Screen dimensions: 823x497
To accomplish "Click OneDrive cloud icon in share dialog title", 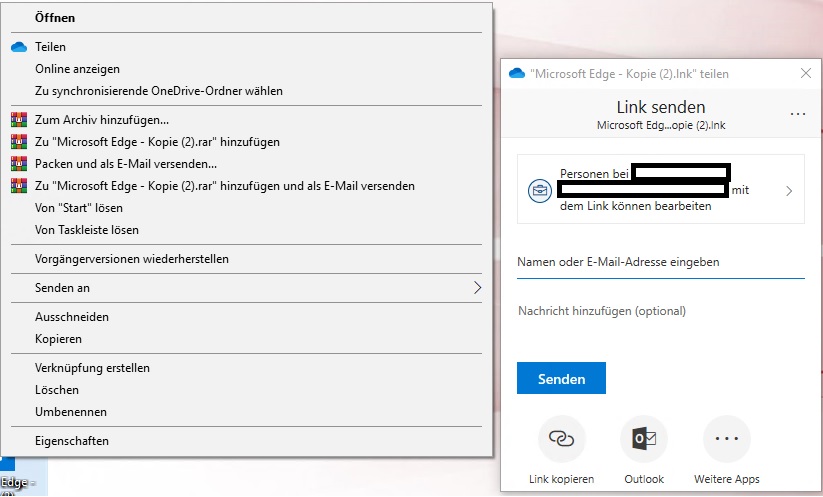I will tap(517, 73).
